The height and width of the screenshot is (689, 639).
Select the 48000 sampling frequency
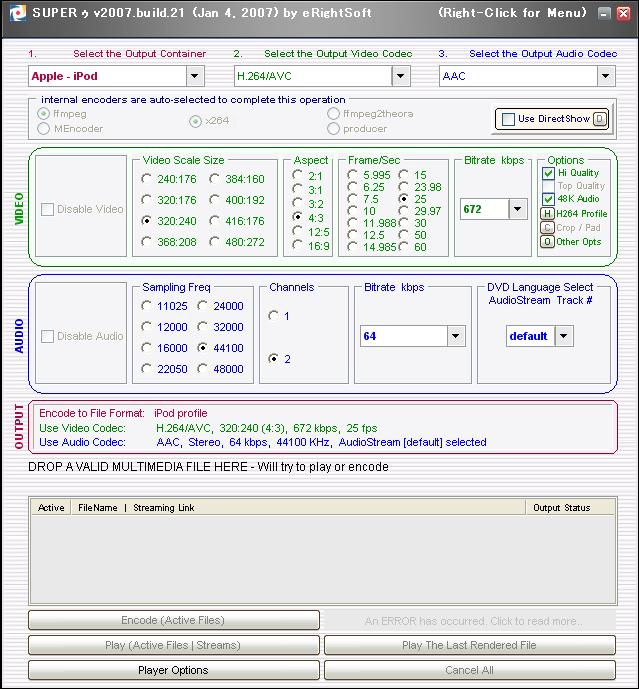pos(203,369)
